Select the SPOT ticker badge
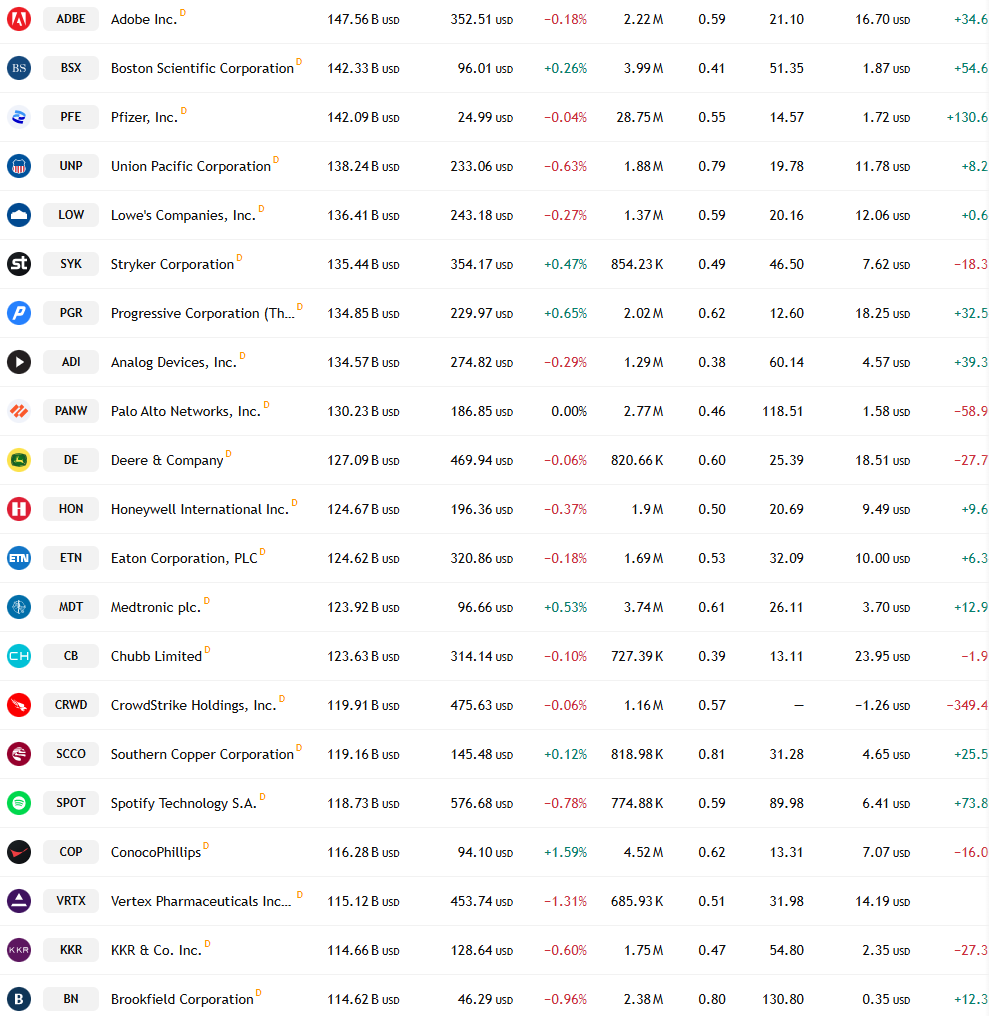This screenshot has height=1016, width=989. (x=71, y=803)
